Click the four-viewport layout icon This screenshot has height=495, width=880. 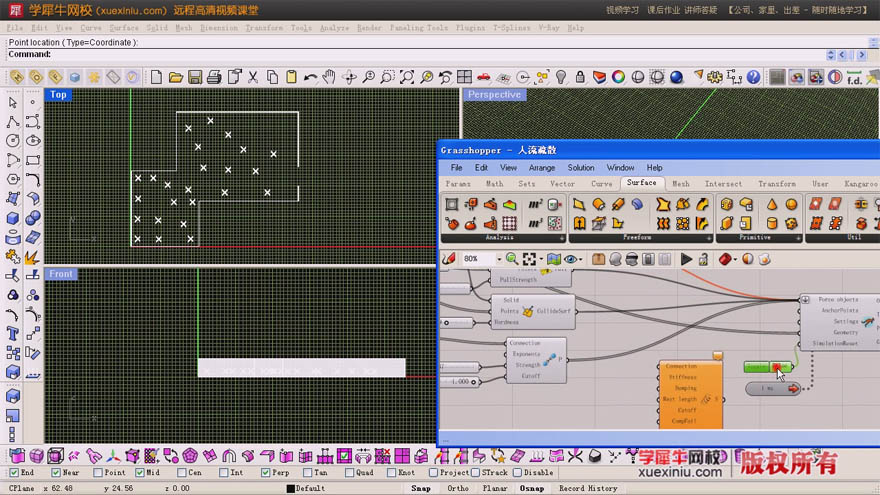coord(464,77)
